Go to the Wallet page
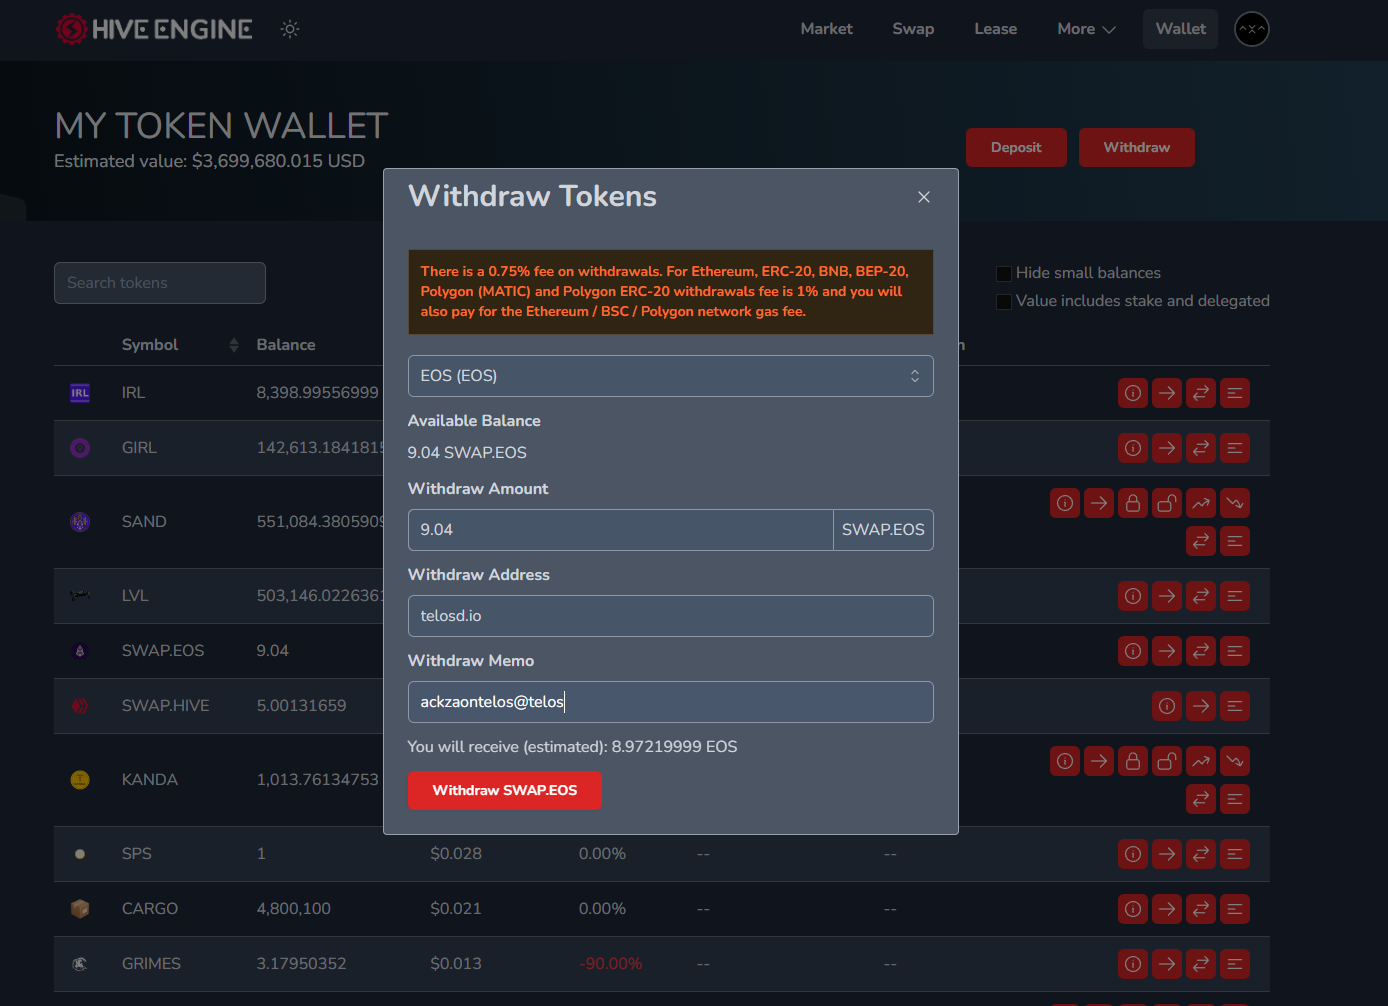This screenshot has width=1388, height=1006. [x=1181, y=29]
